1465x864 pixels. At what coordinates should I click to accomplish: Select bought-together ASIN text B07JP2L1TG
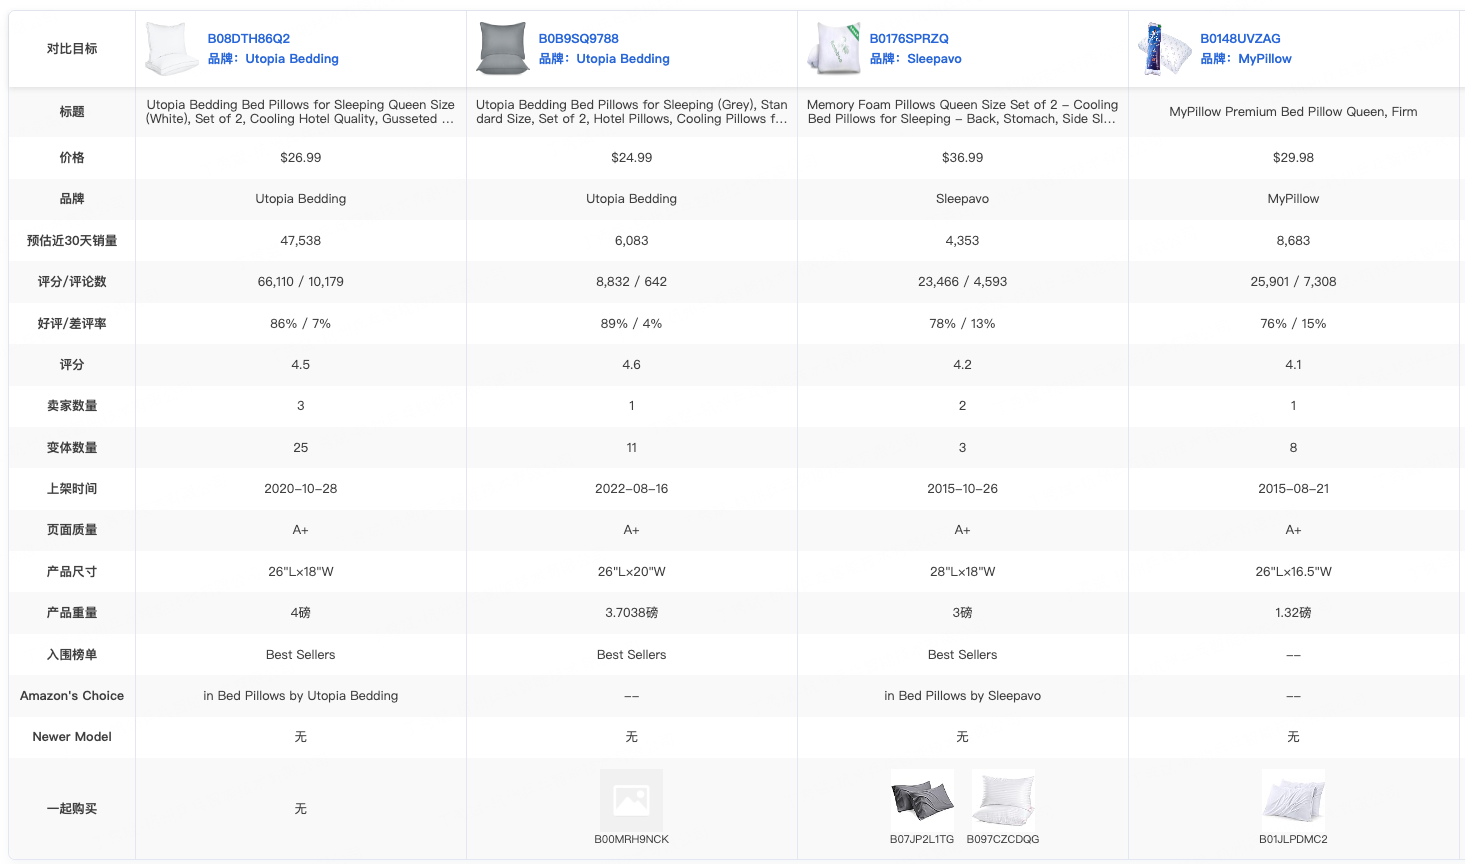[922, 839]
